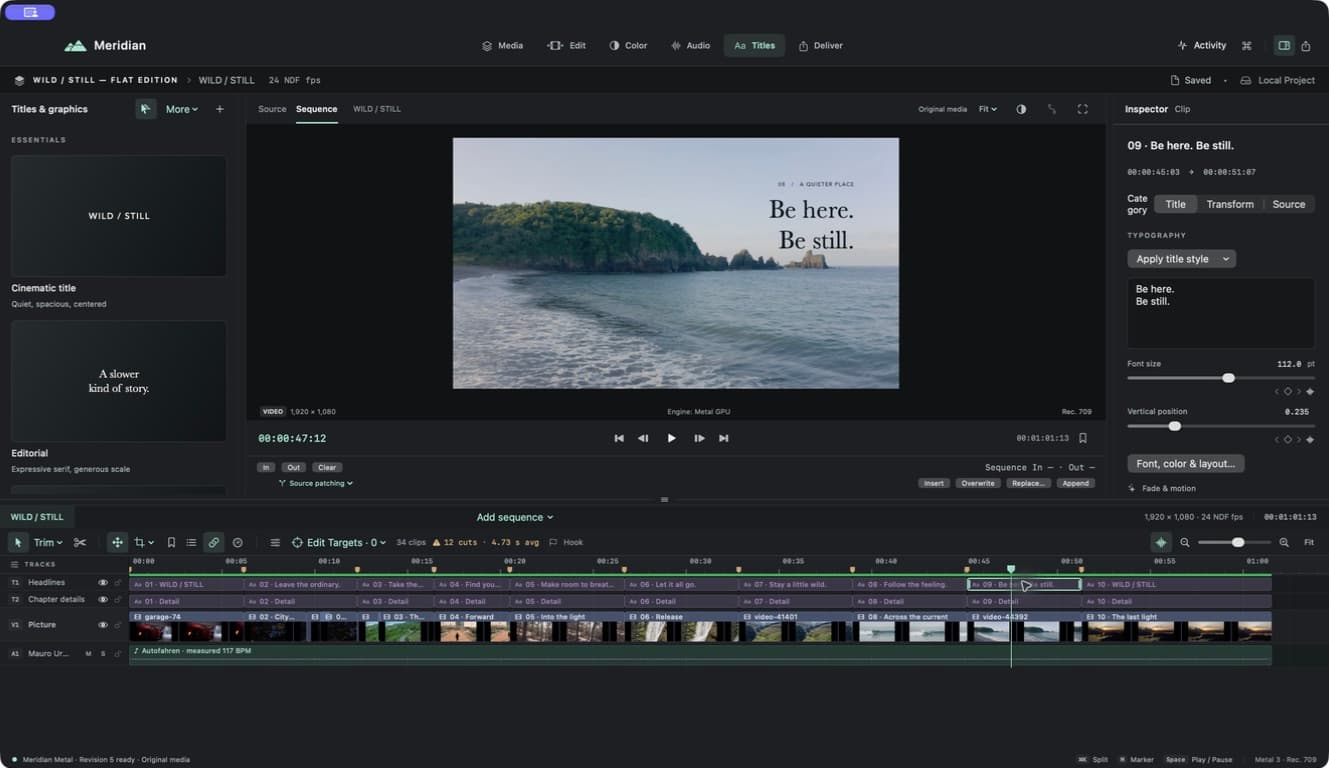This screenshot has width=1329, height=768.
Task: Open the Fit zoom dropdown above viewer
Action: 987,109
